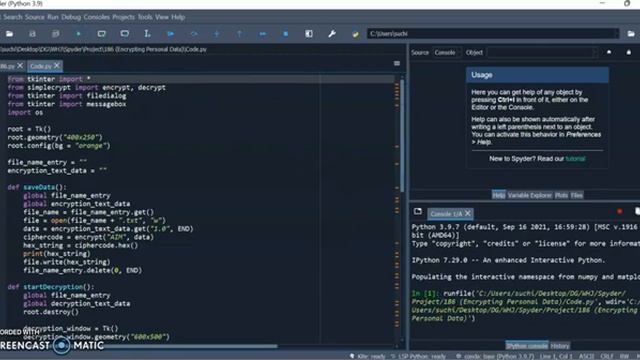Click Help pane home icon

(609, 52)
